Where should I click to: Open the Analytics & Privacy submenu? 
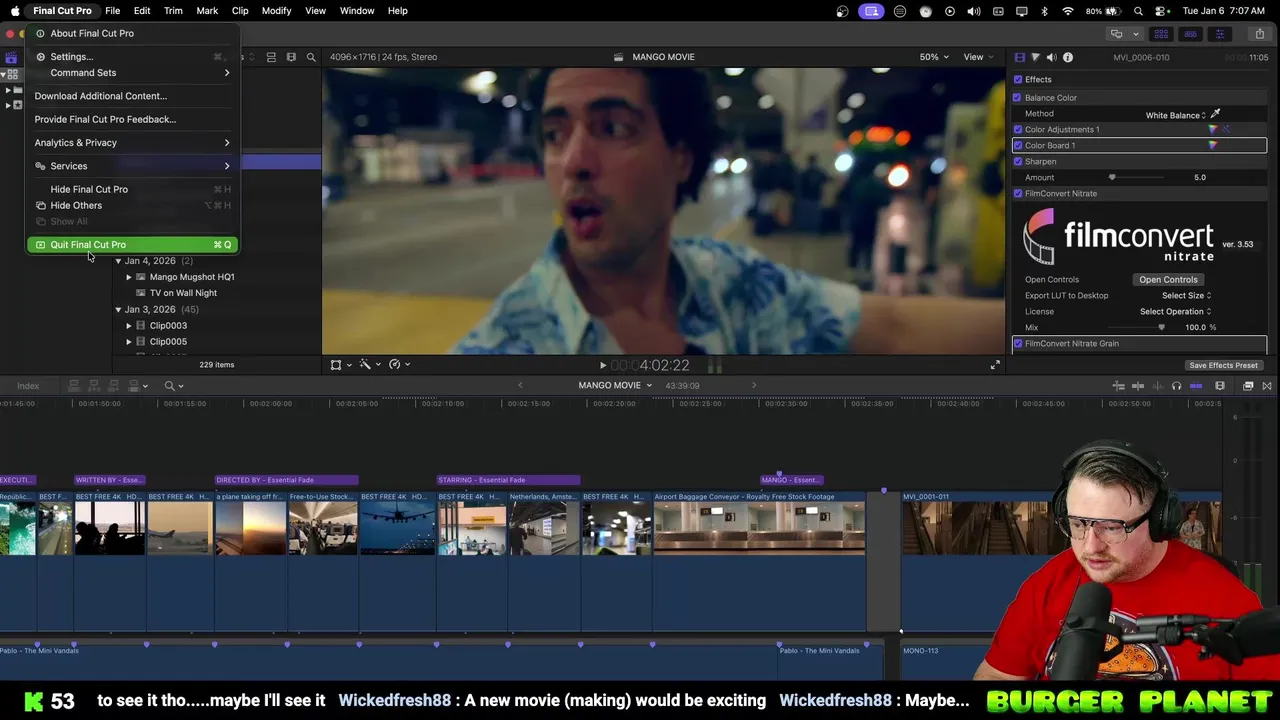click(x=132, y=143)
